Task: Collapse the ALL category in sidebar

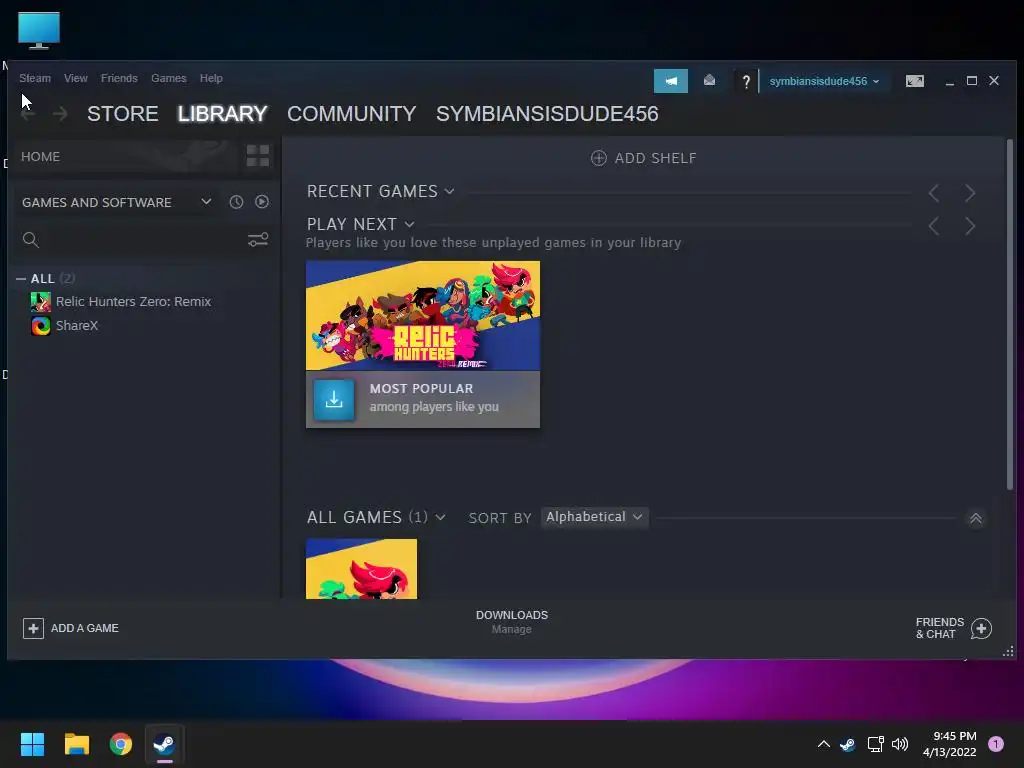Action: [21, 279]
